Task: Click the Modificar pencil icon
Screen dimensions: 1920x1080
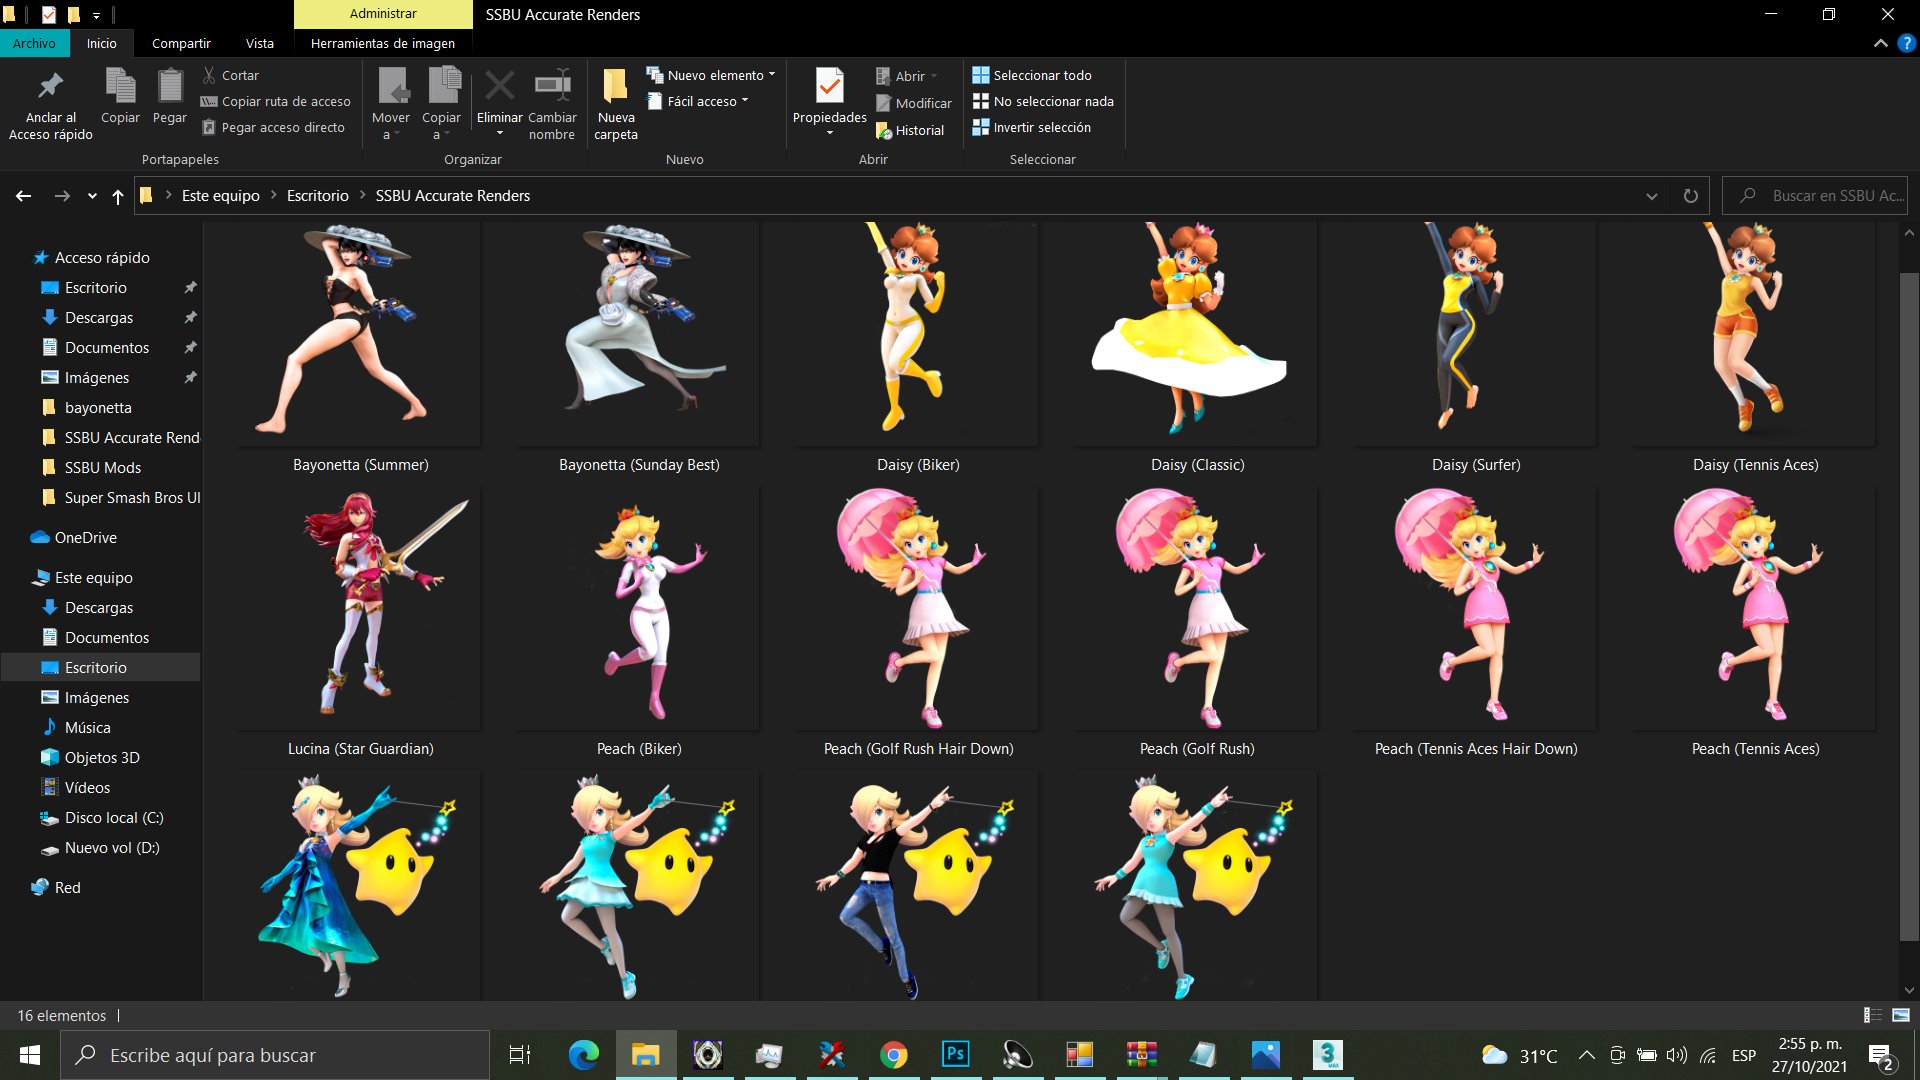Action: click(x=884, y=103)
